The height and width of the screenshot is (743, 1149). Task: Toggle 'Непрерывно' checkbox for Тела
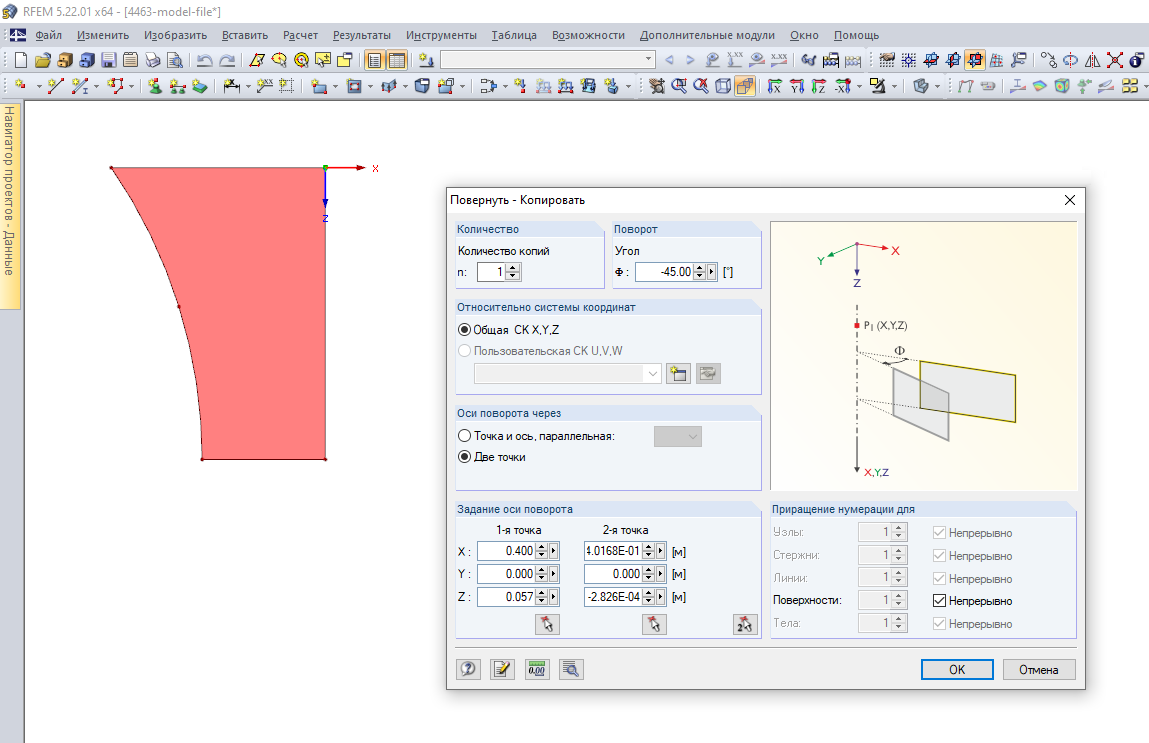[x=939, y=624]
